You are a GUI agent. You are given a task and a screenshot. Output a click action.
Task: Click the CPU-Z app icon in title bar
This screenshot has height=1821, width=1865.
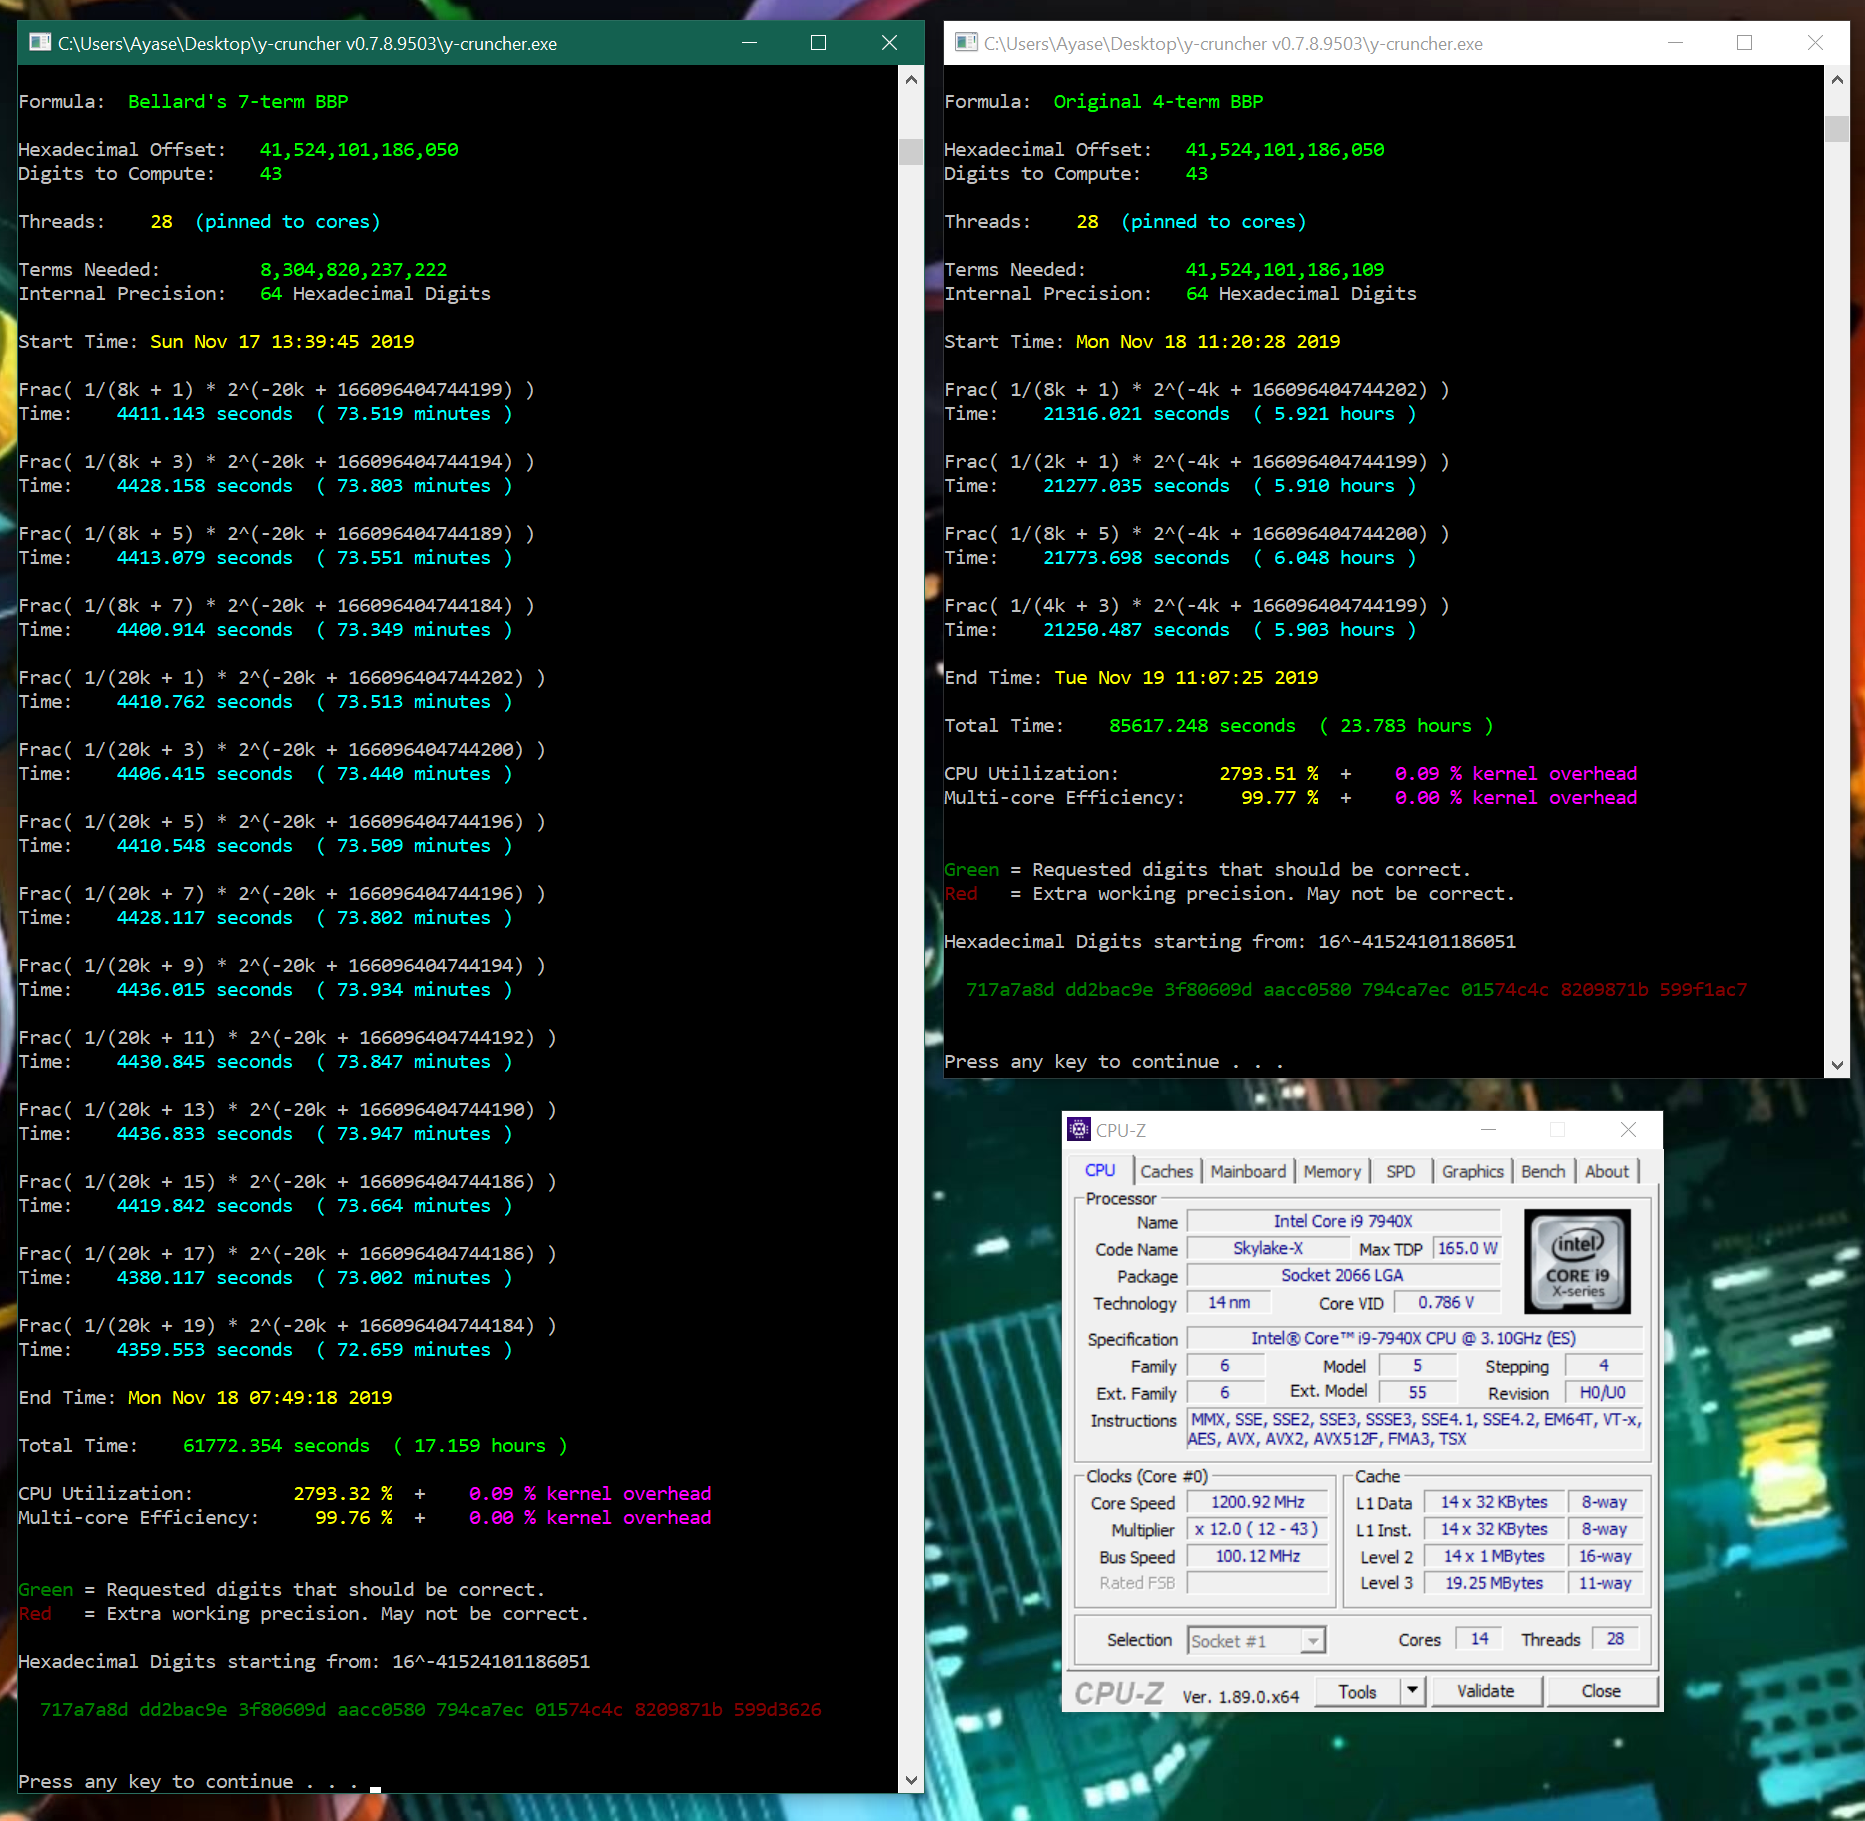click(x=1079, y=1130)
